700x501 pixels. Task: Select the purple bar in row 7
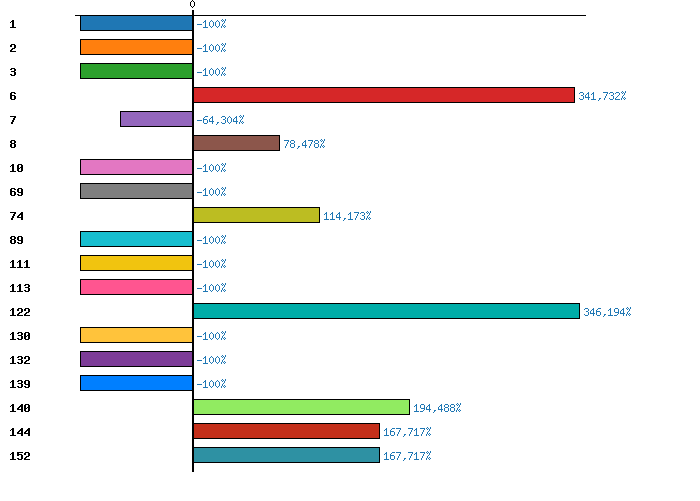[x=156, y=119]
